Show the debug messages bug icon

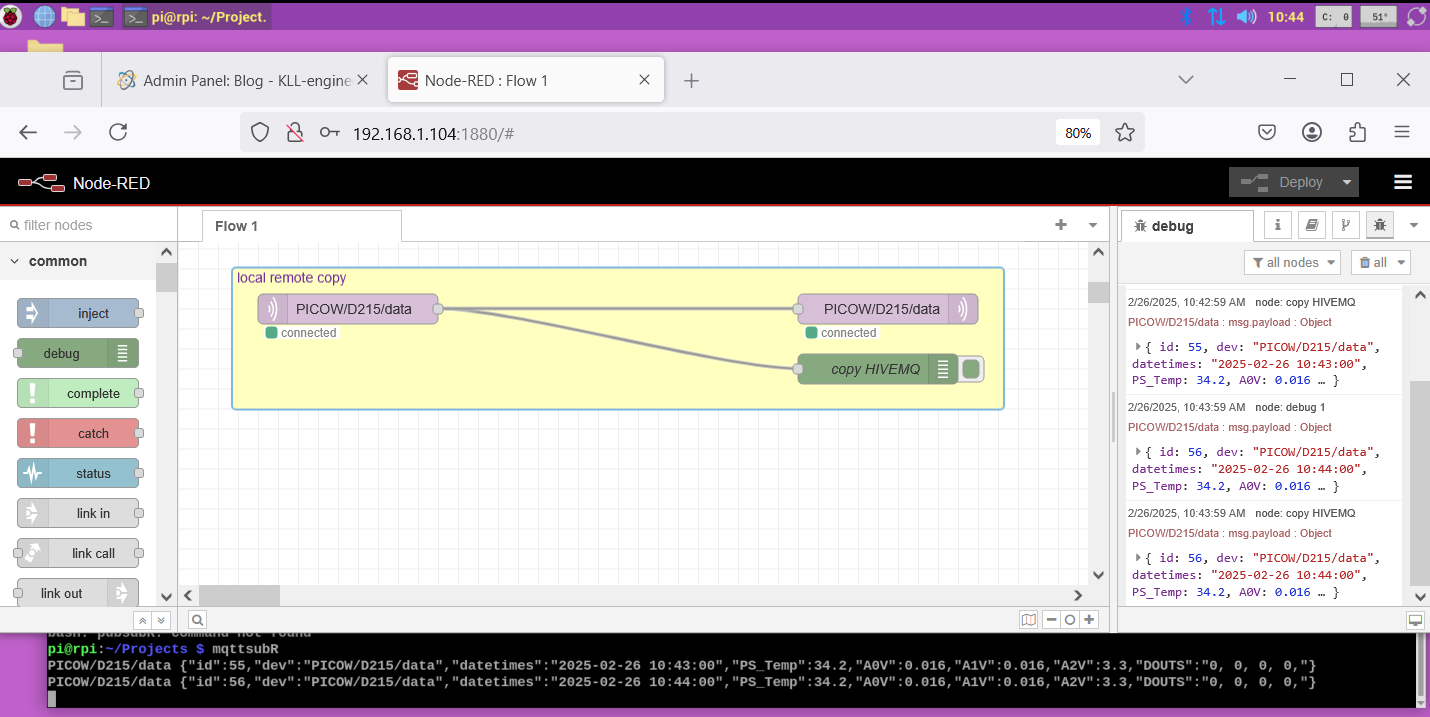(x=1380, y=226)
